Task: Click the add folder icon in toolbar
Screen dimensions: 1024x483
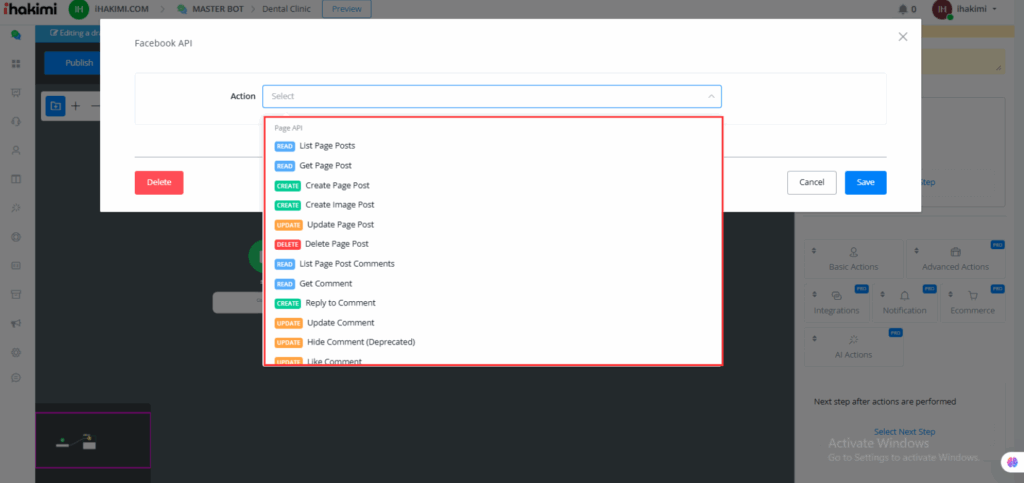Action: (56, 105)
